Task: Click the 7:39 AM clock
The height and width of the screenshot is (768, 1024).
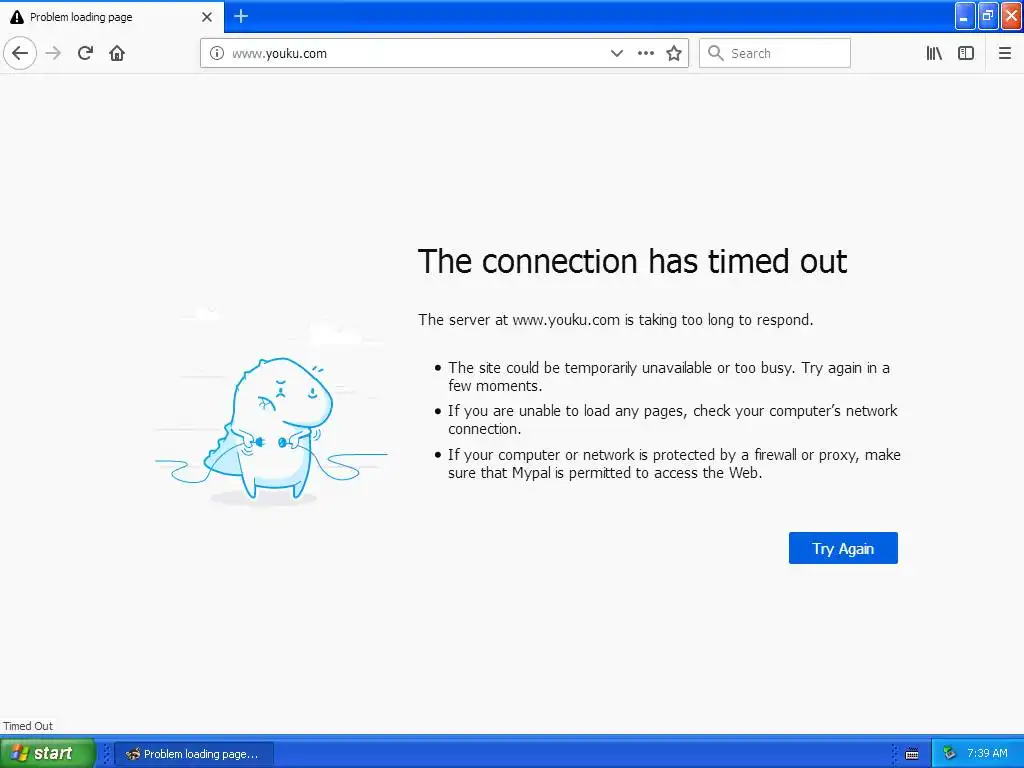Action: point(987,754)
